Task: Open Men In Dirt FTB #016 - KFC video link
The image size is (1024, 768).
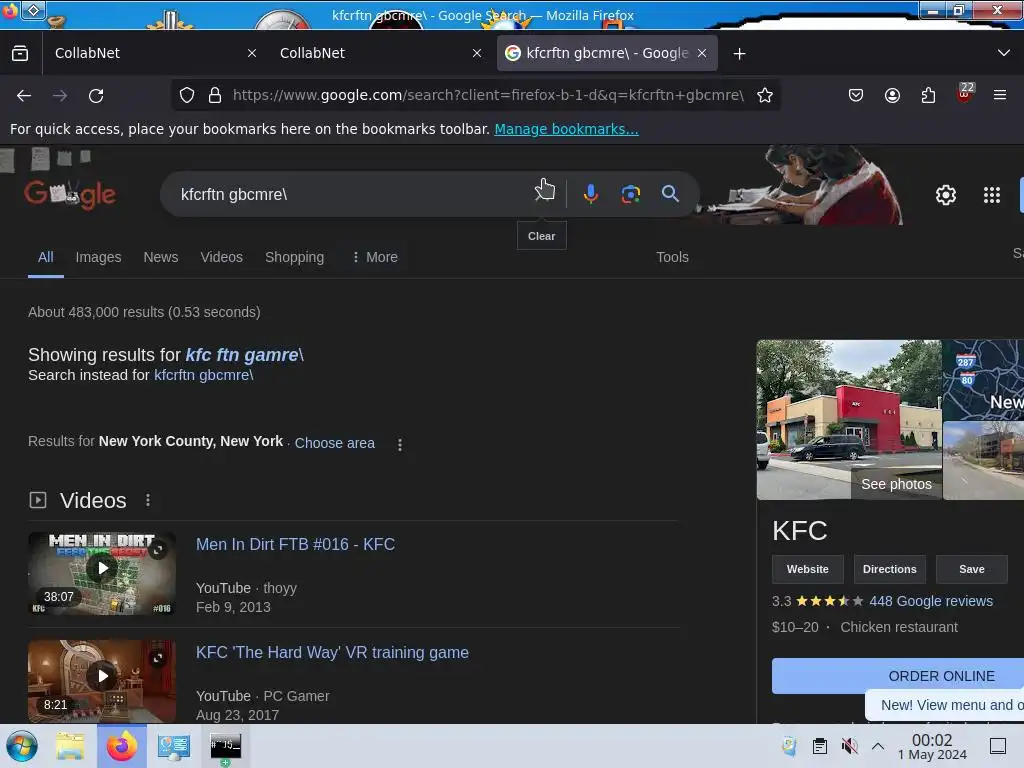Action: [295, 545]
